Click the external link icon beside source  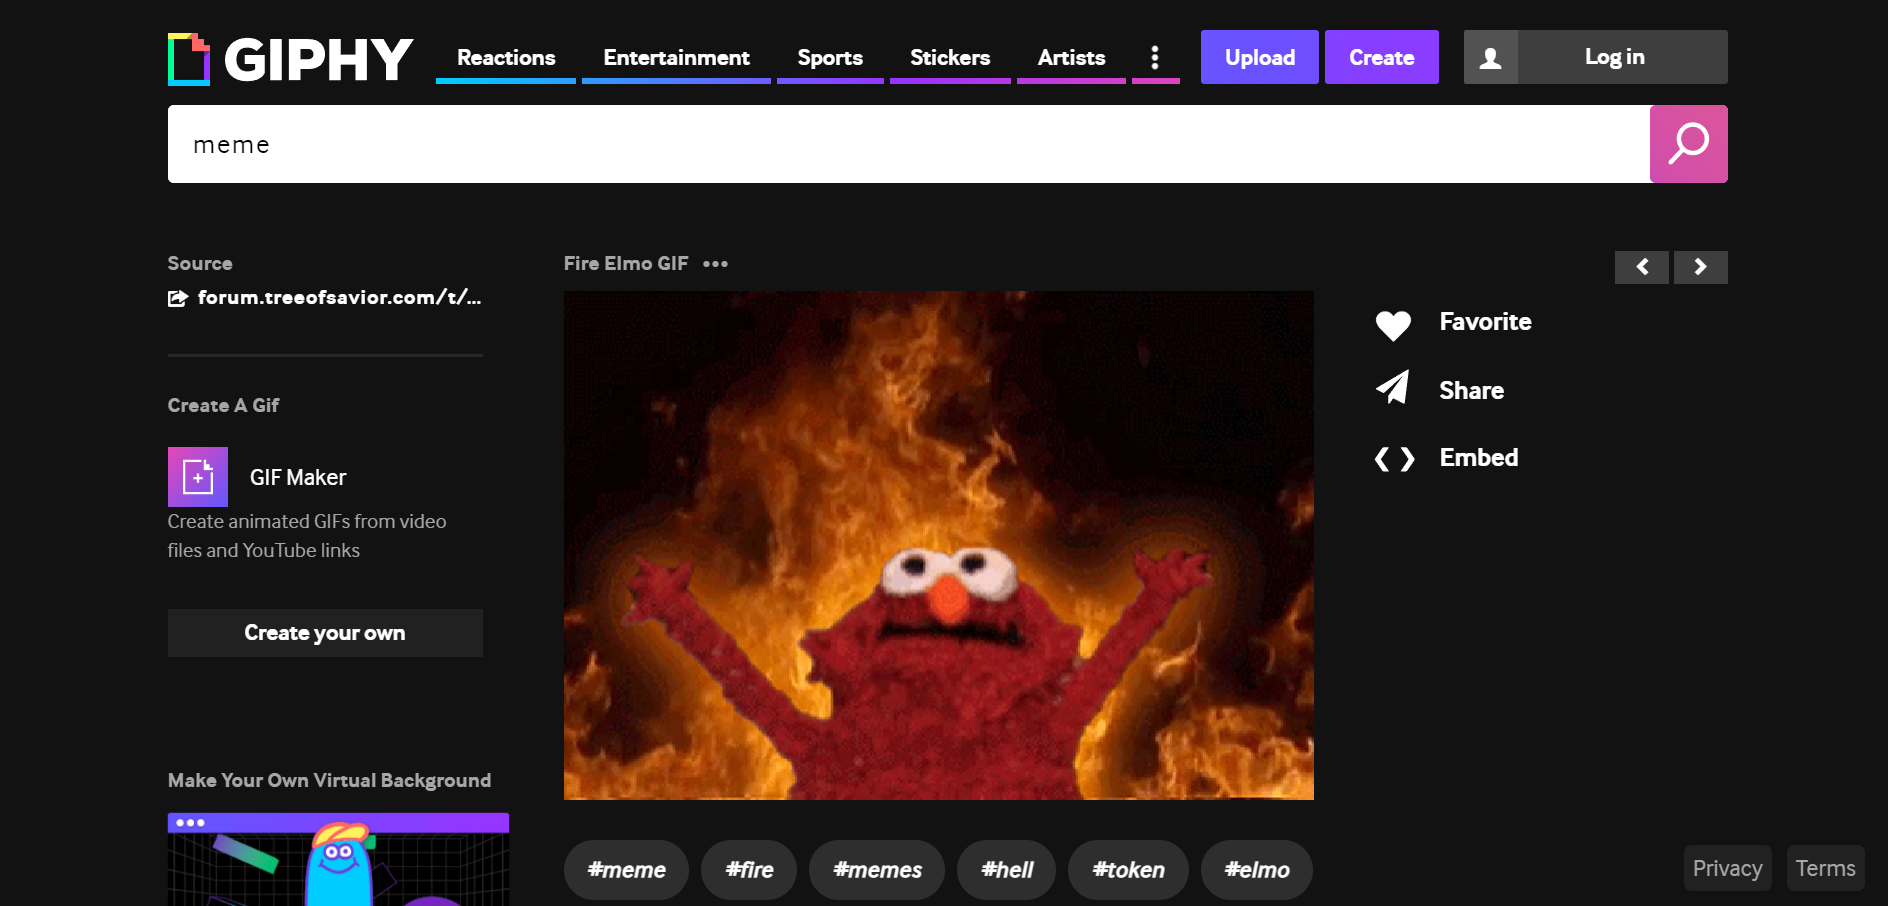(178, 298)
